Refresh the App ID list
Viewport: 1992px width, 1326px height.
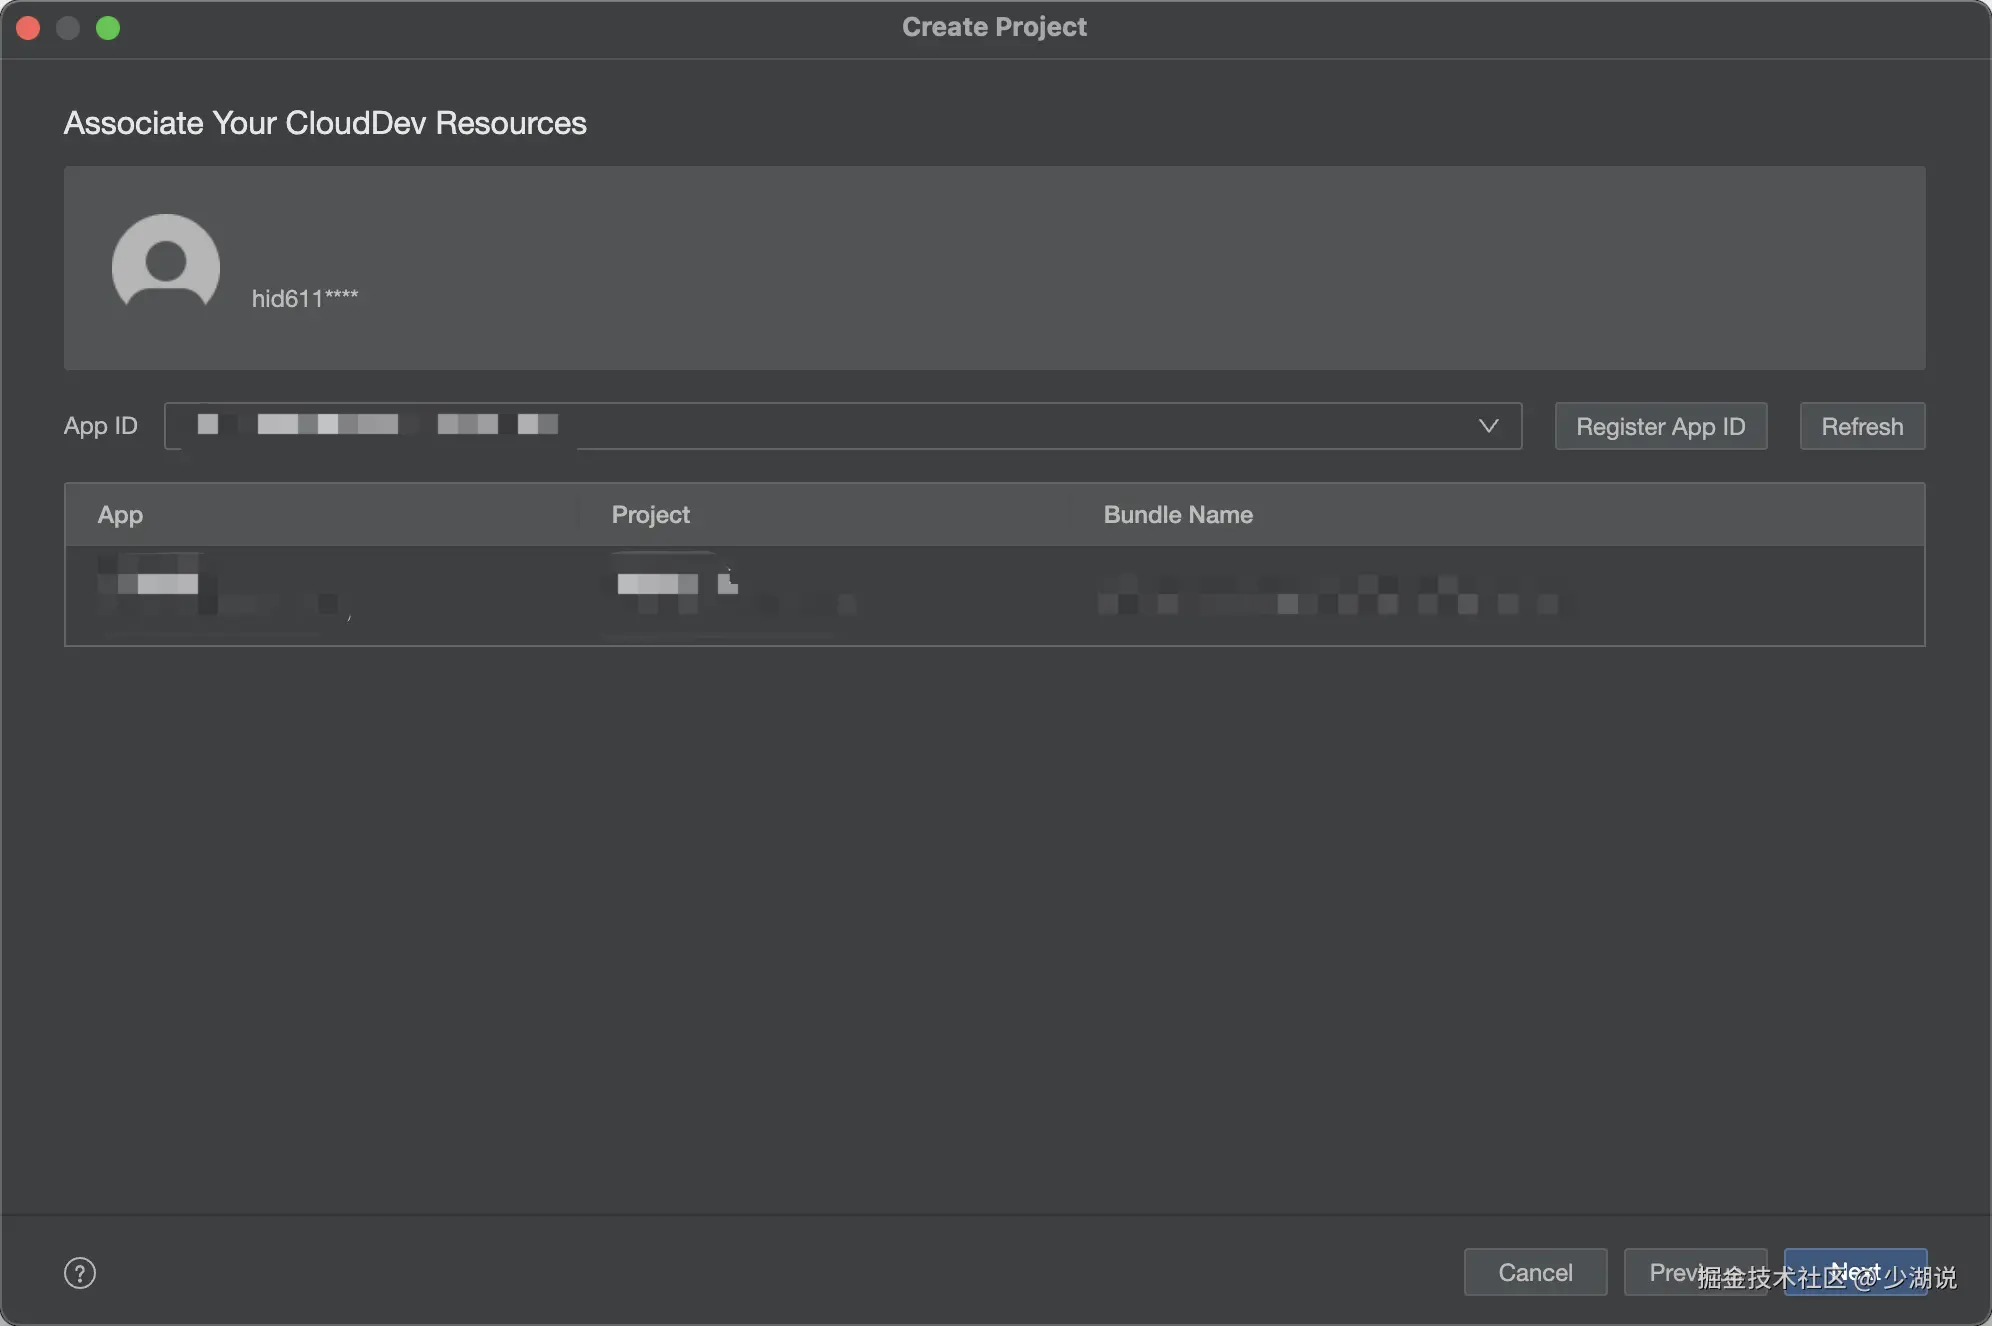coord(1861,426)
